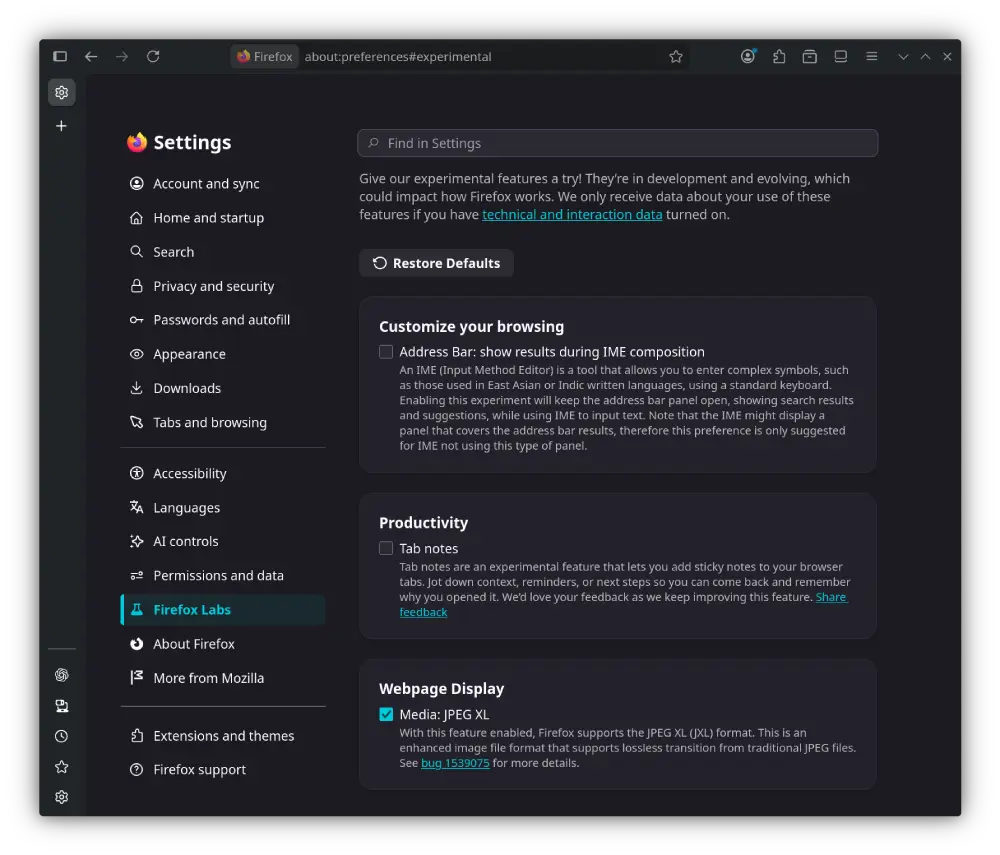1000x855 pixels.
Task: Open the Firefox account profile icon
Action: pyautogui.click(x=748, y=56)
